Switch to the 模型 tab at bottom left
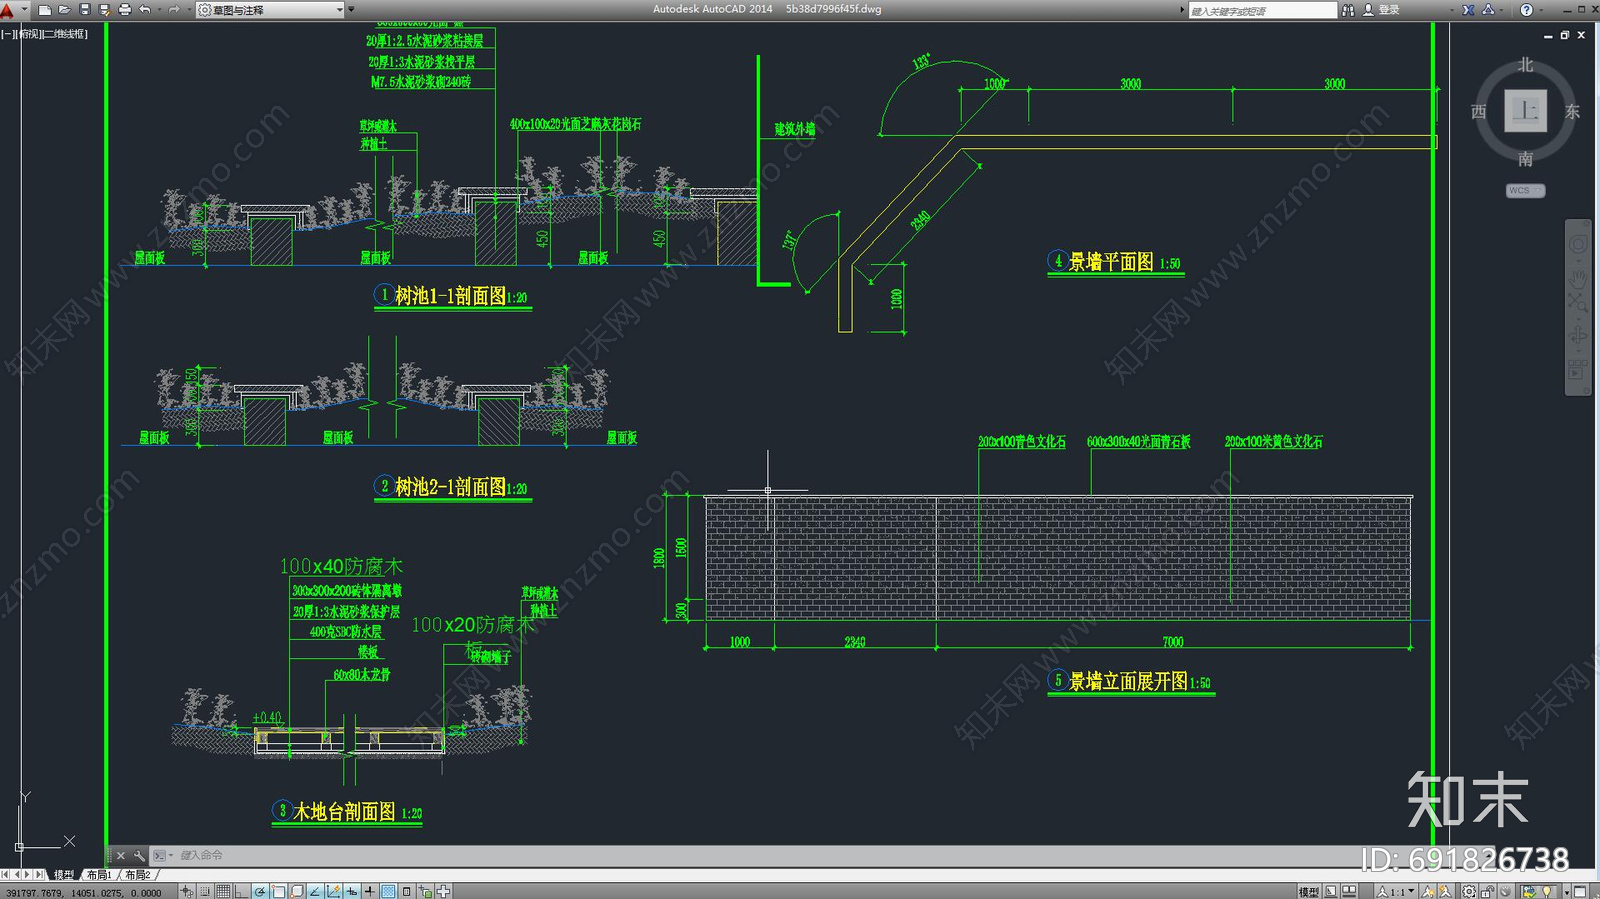Screen dimensions: 1600x899 click(x=64, y=875)
